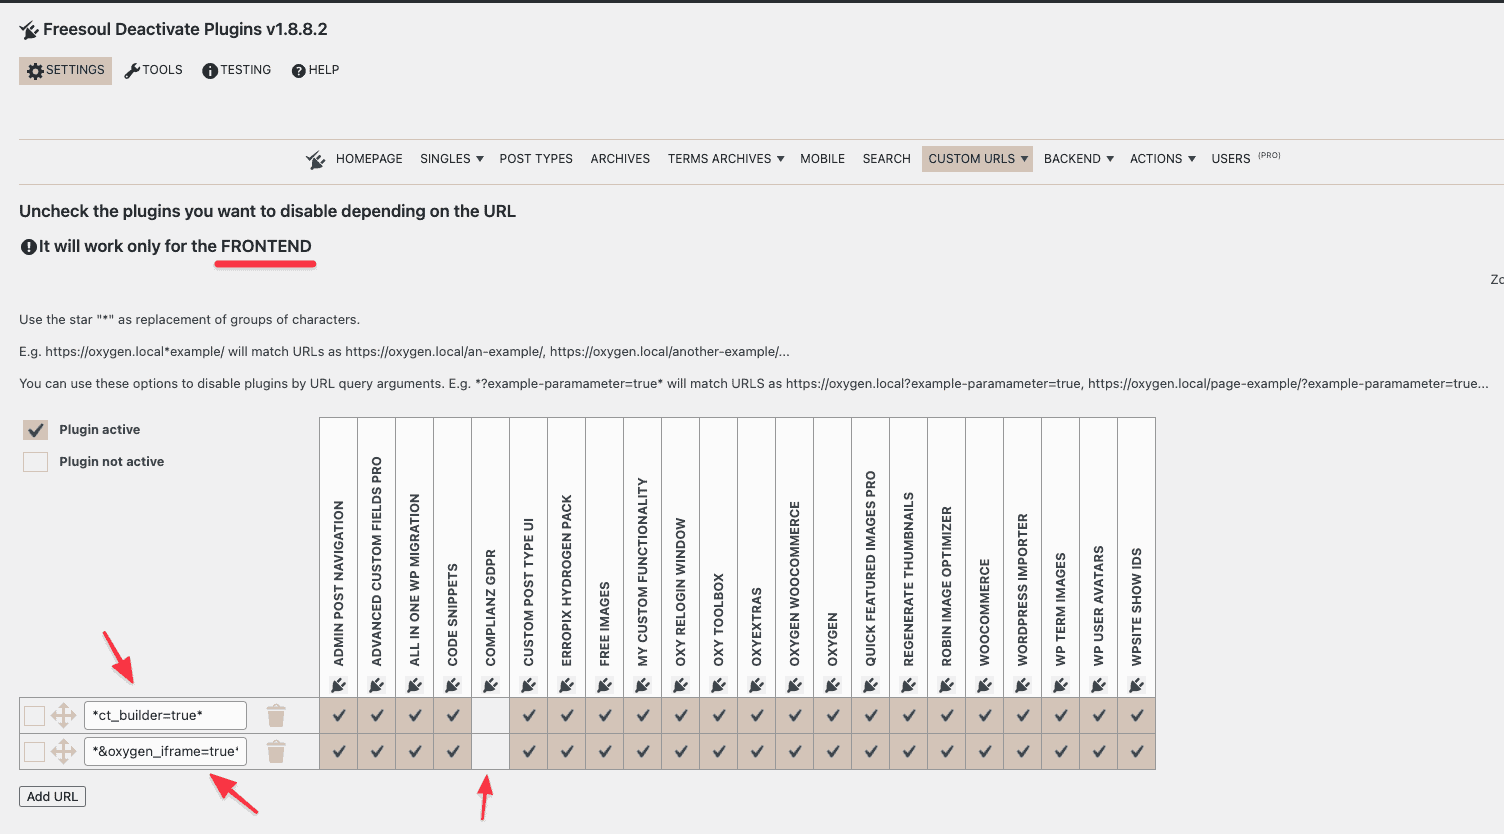Click plug icon under WP Term Images

(1061, 685)
